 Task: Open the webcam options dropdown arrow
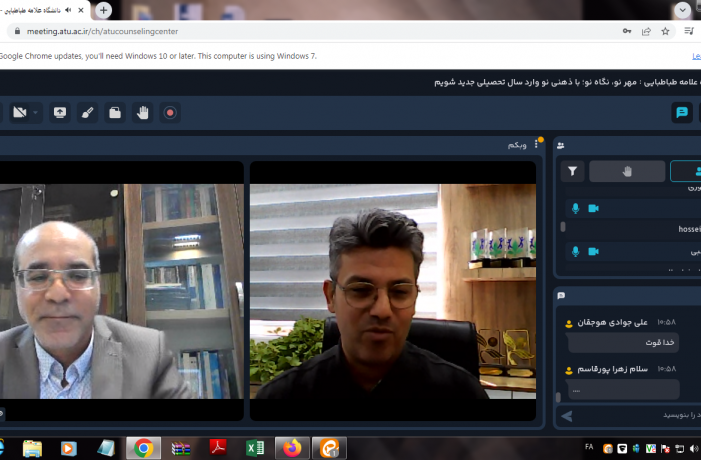[35, 113]
